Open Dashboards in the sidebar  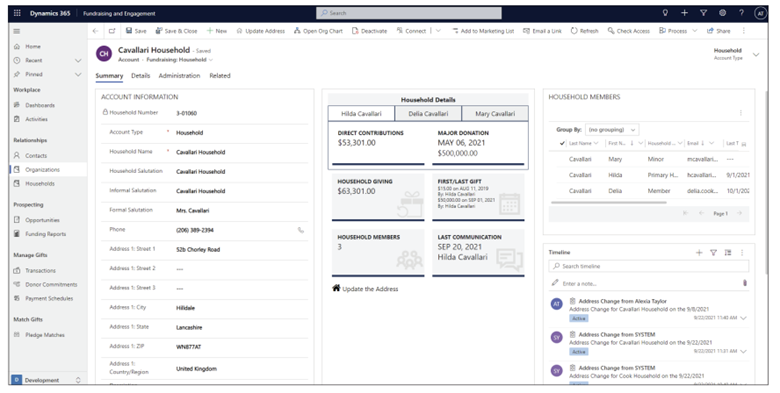[40, 105]
